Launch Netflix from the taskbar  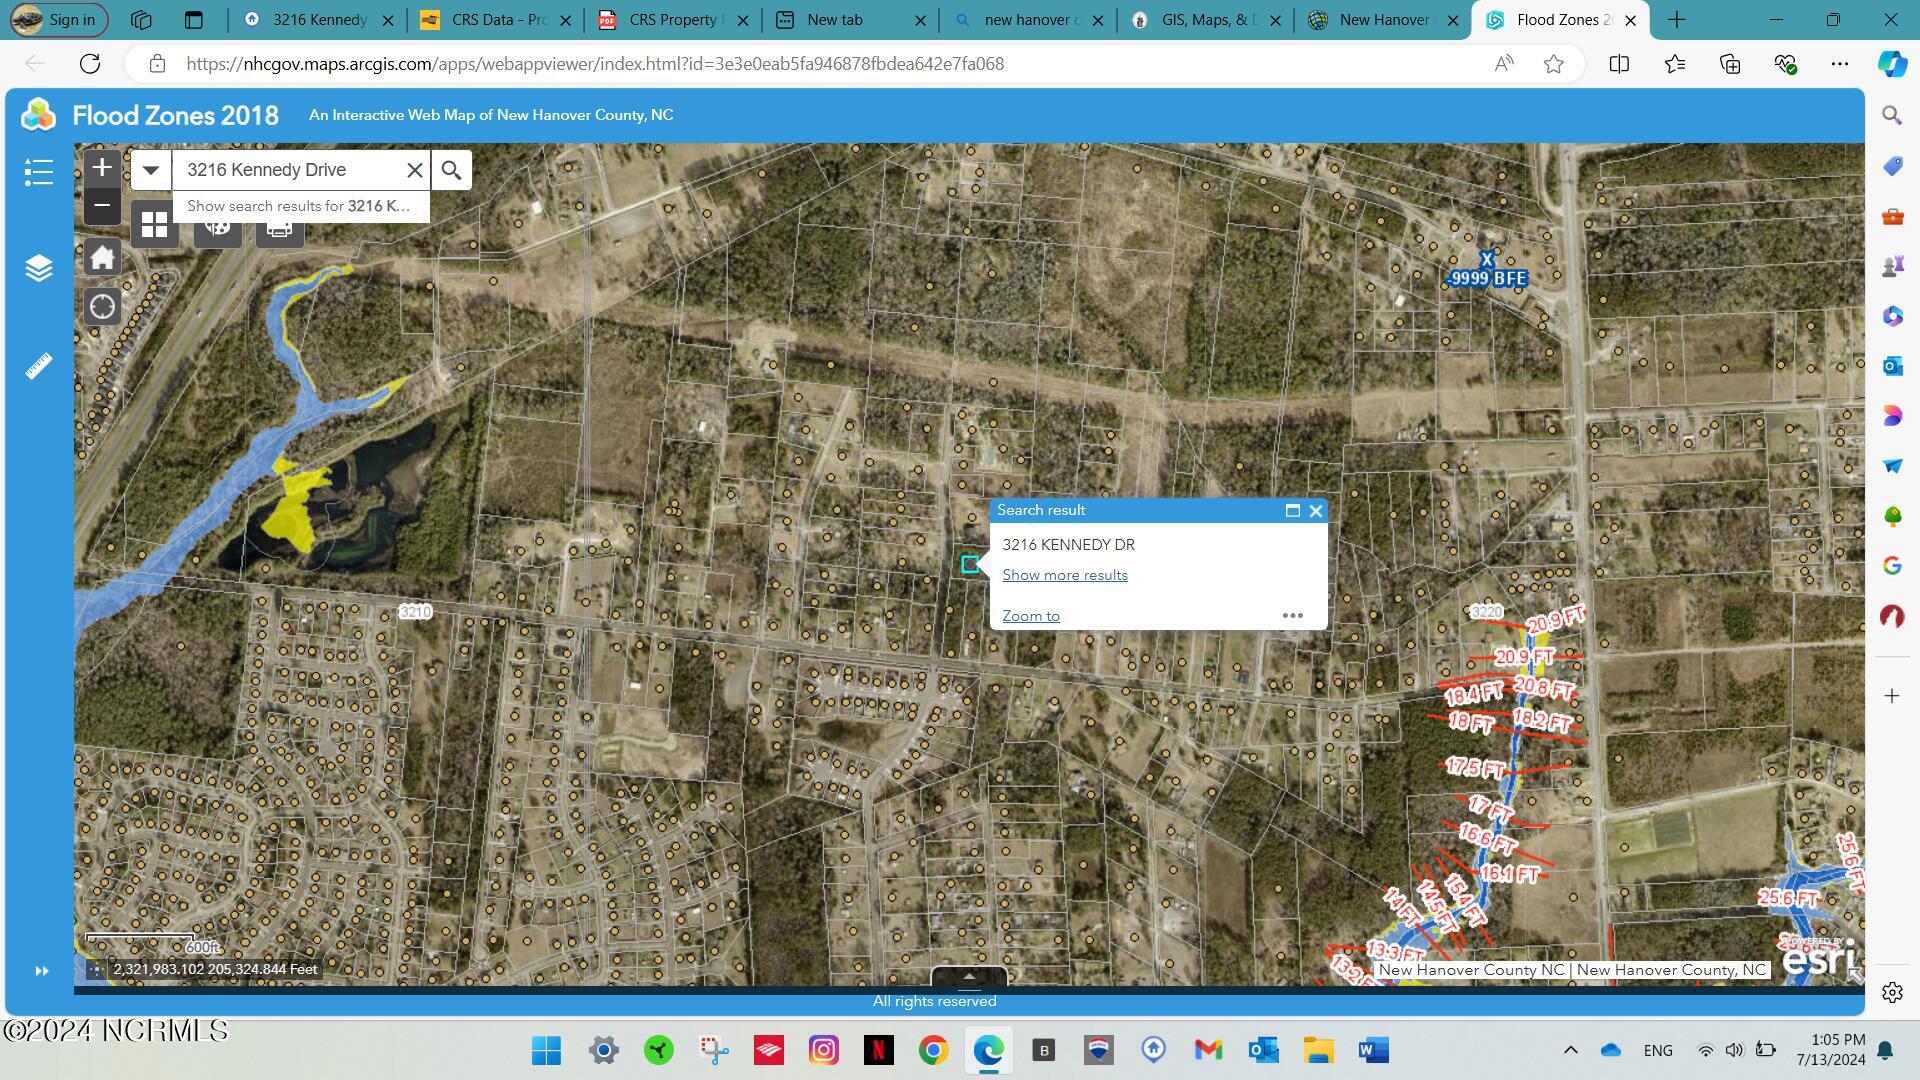[878, 1050]
